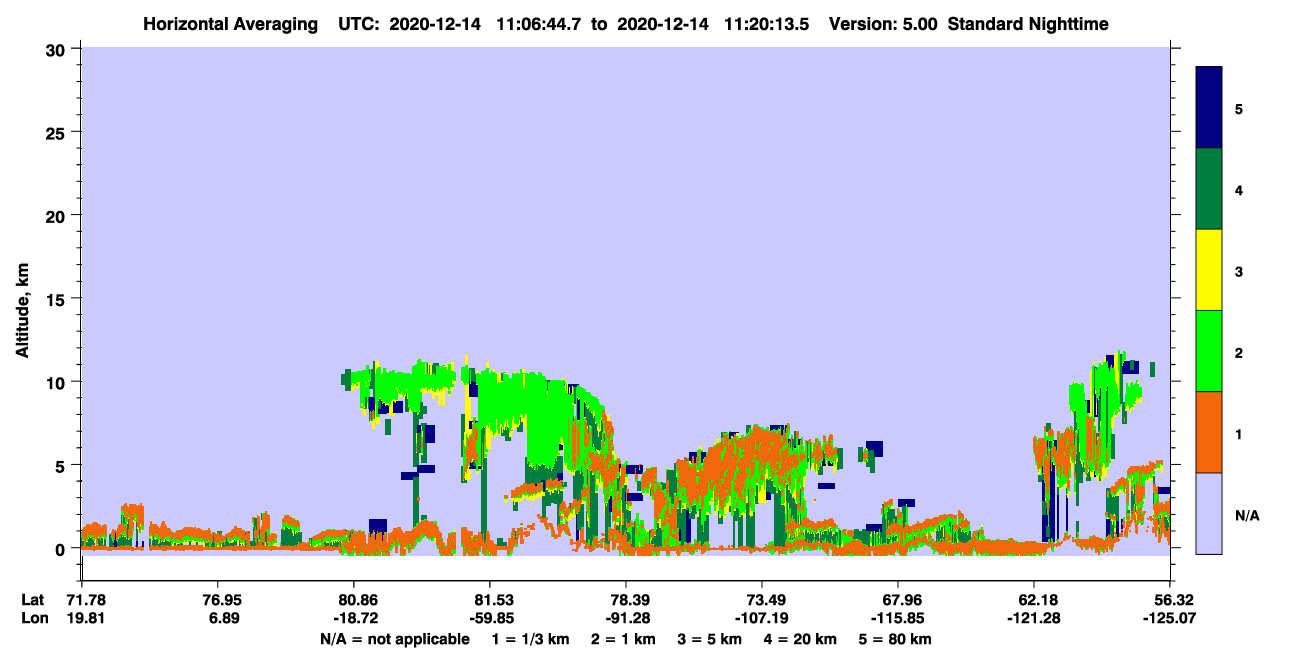Click the dark blue colorbar segment labeled 5
1300x667 pixels.
[x=1209, y=108]
